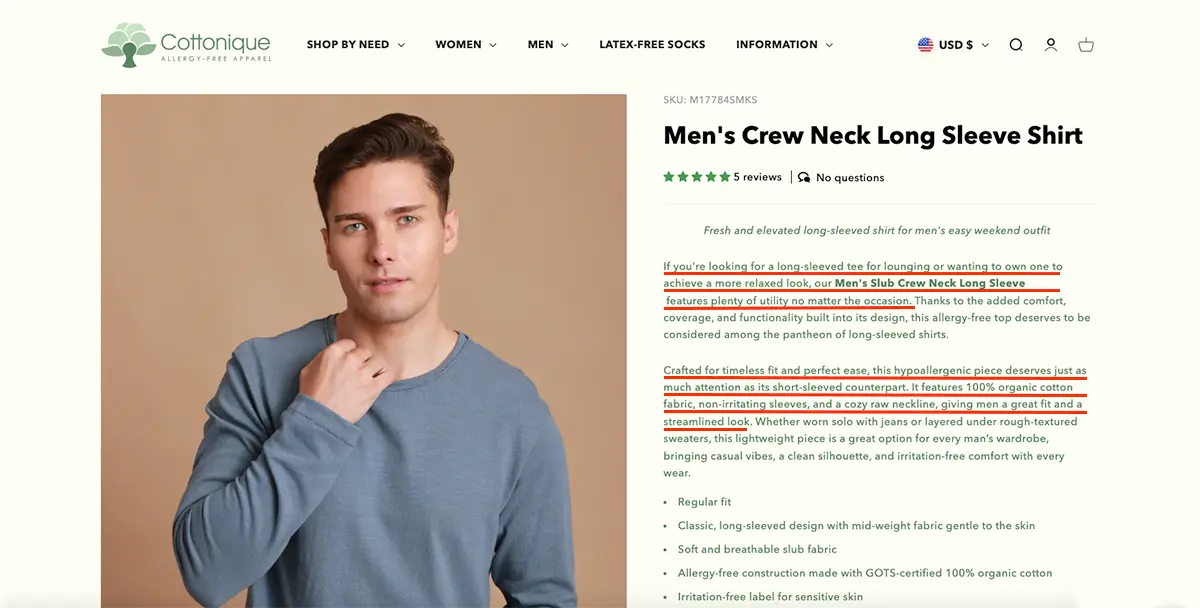Image resolution: width=1200 pixels, height=608 pixels.
Task: Open the search magnifier icon
Action: (x=1016, y=45)
